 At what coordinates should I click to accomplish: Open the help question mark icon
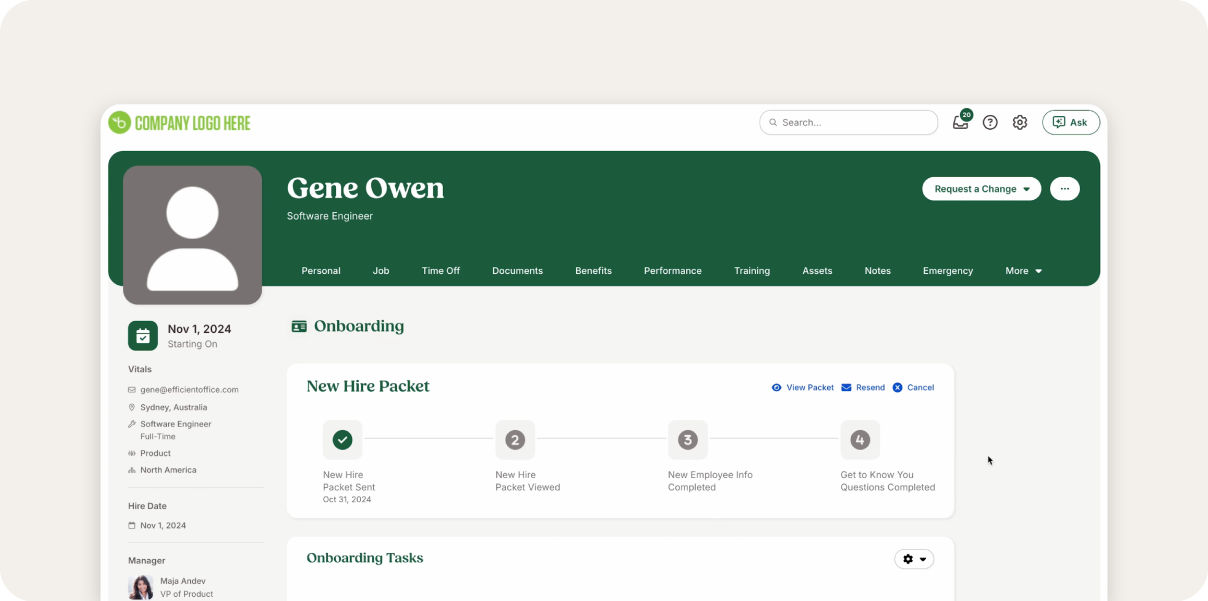[990, 122]
